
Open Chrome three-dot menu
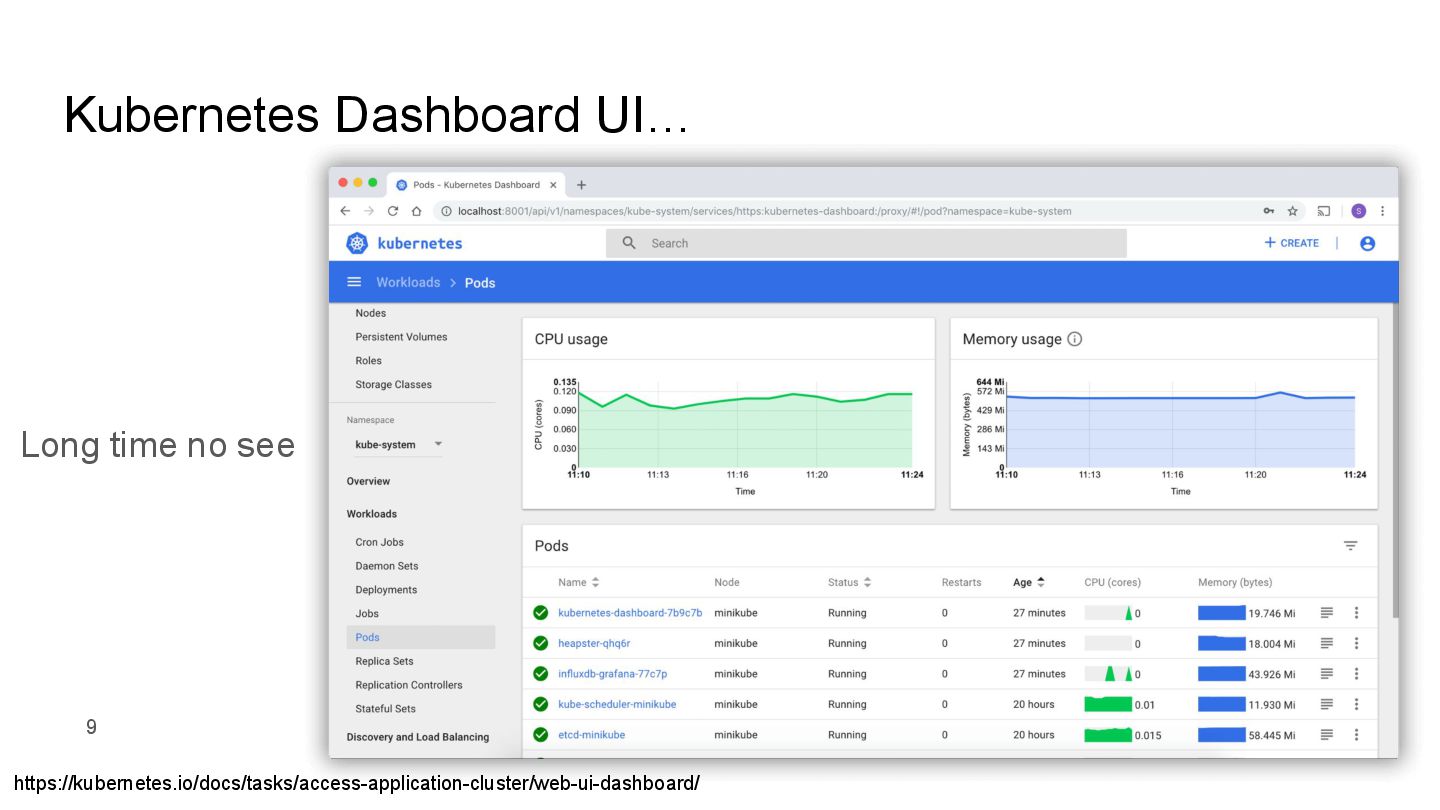pos(1383,211)
